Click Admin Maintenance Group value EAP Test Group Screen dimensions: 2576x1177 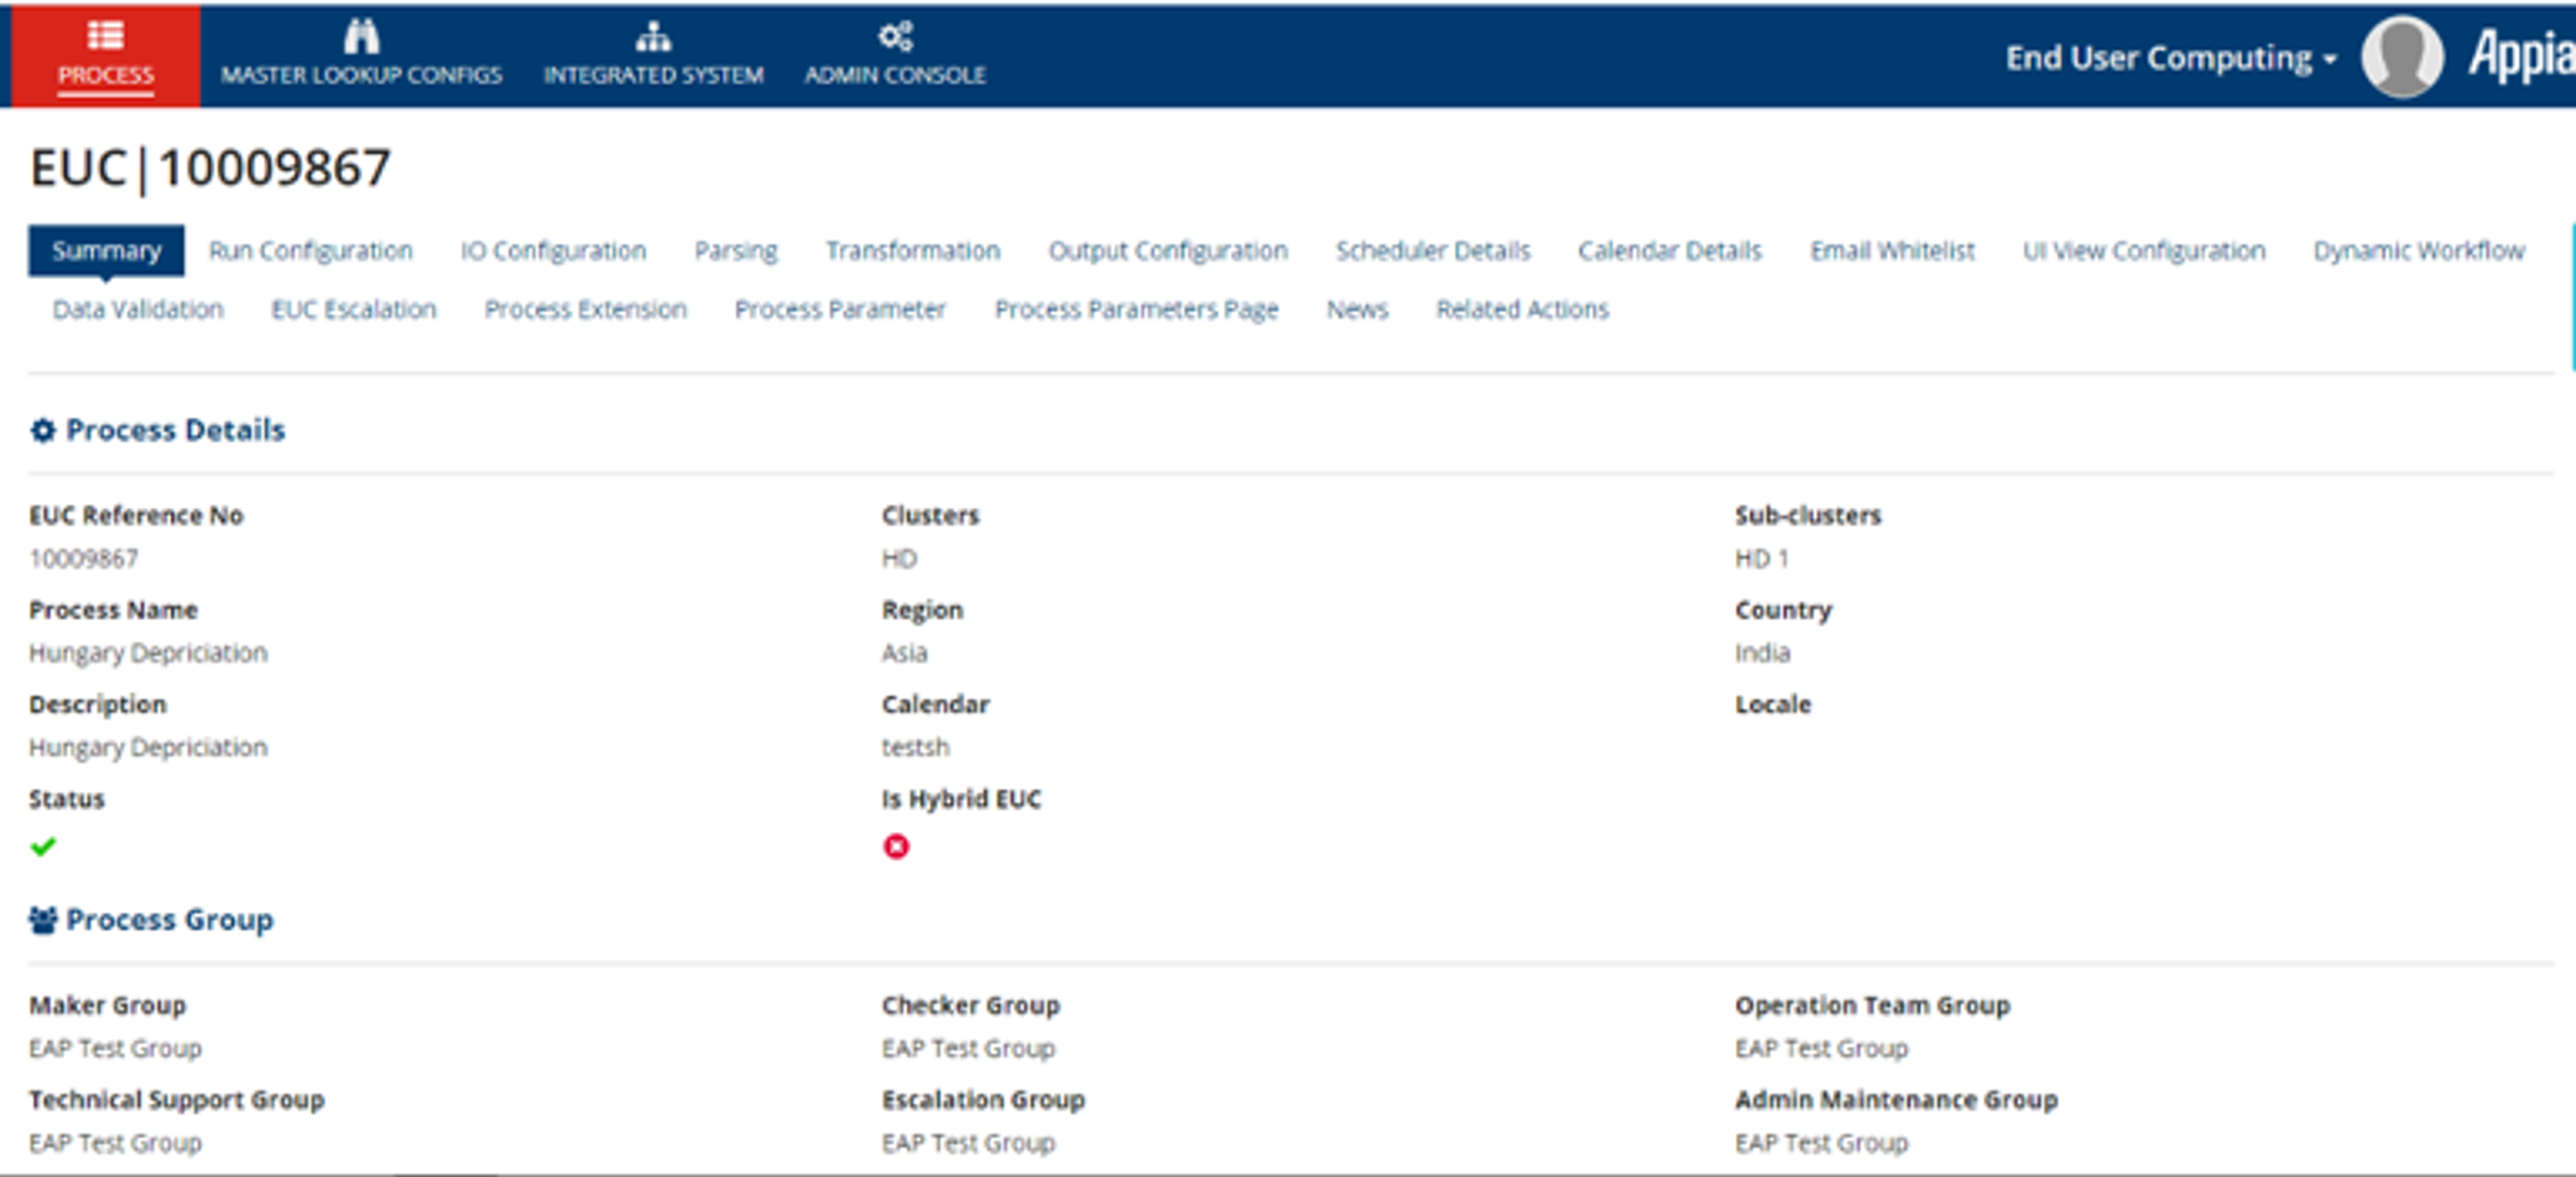[1821, 1143]
